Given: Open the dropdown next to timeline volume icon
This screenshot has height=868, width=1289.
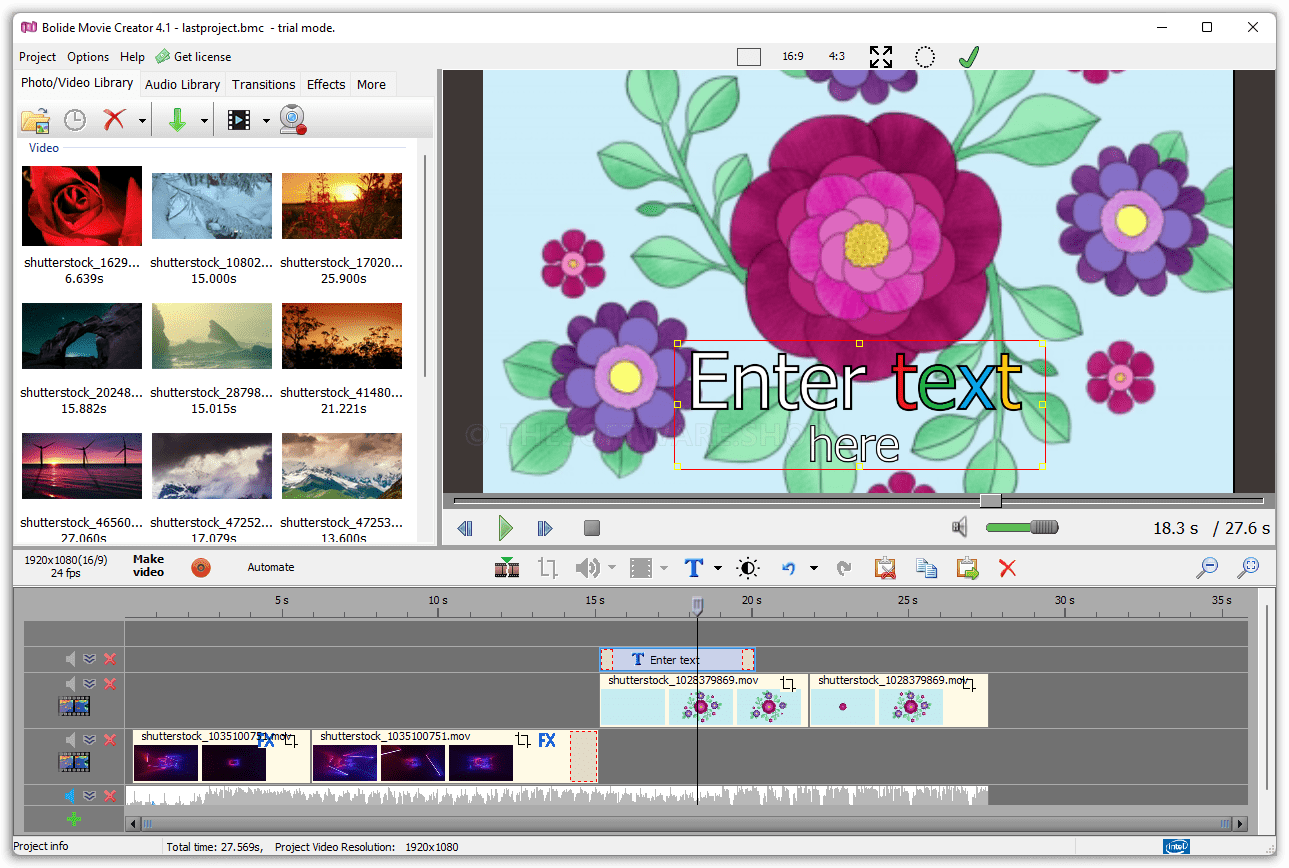Looking at the screenshot, I should click(611, 569).
